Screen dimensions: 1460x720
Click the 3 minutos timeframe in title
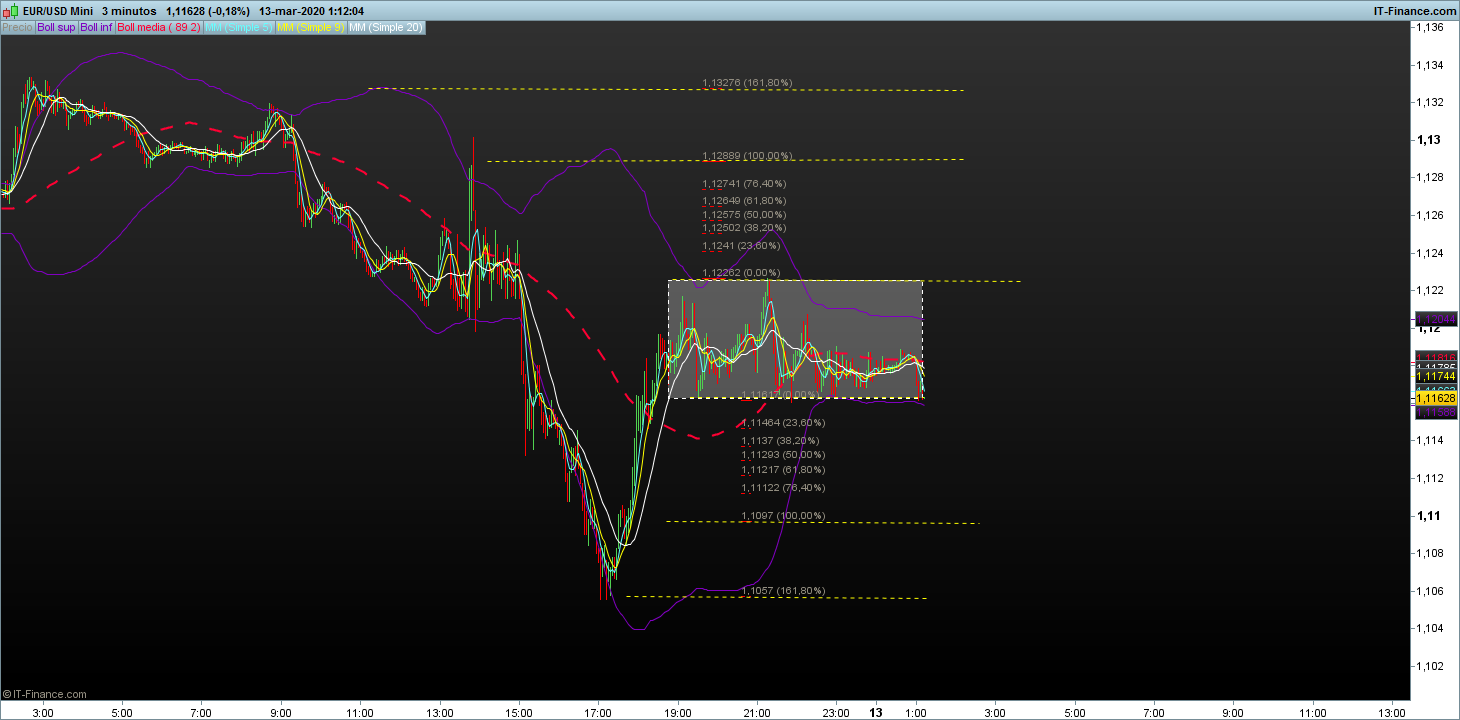(x=128, y=11)
